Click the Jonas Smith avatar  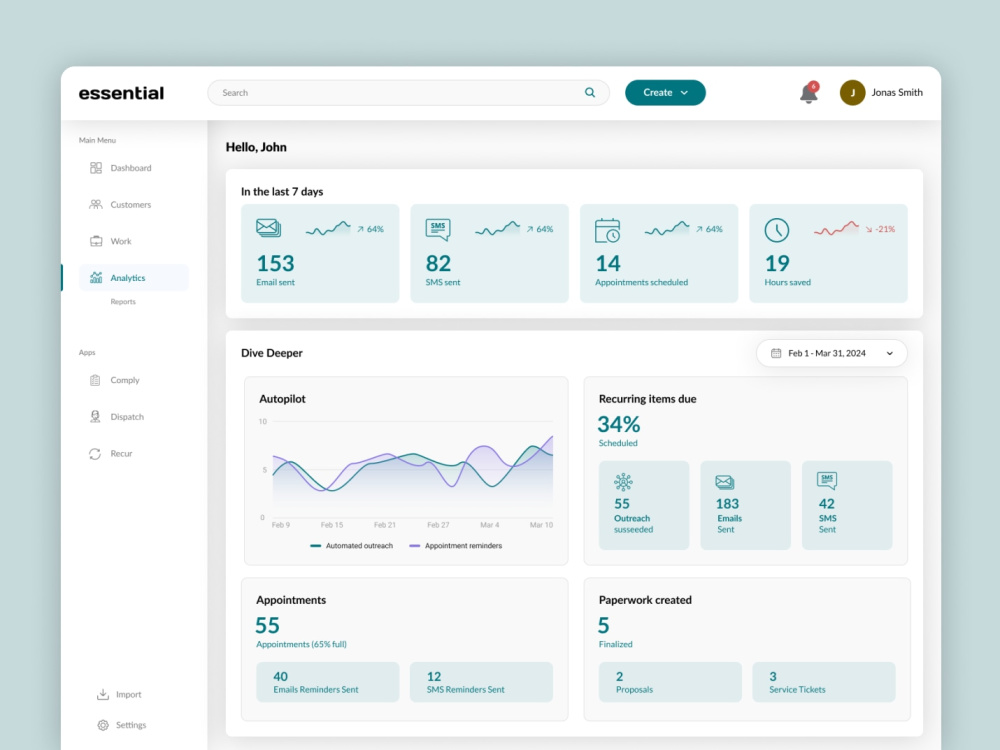click(x=852, y=92)
